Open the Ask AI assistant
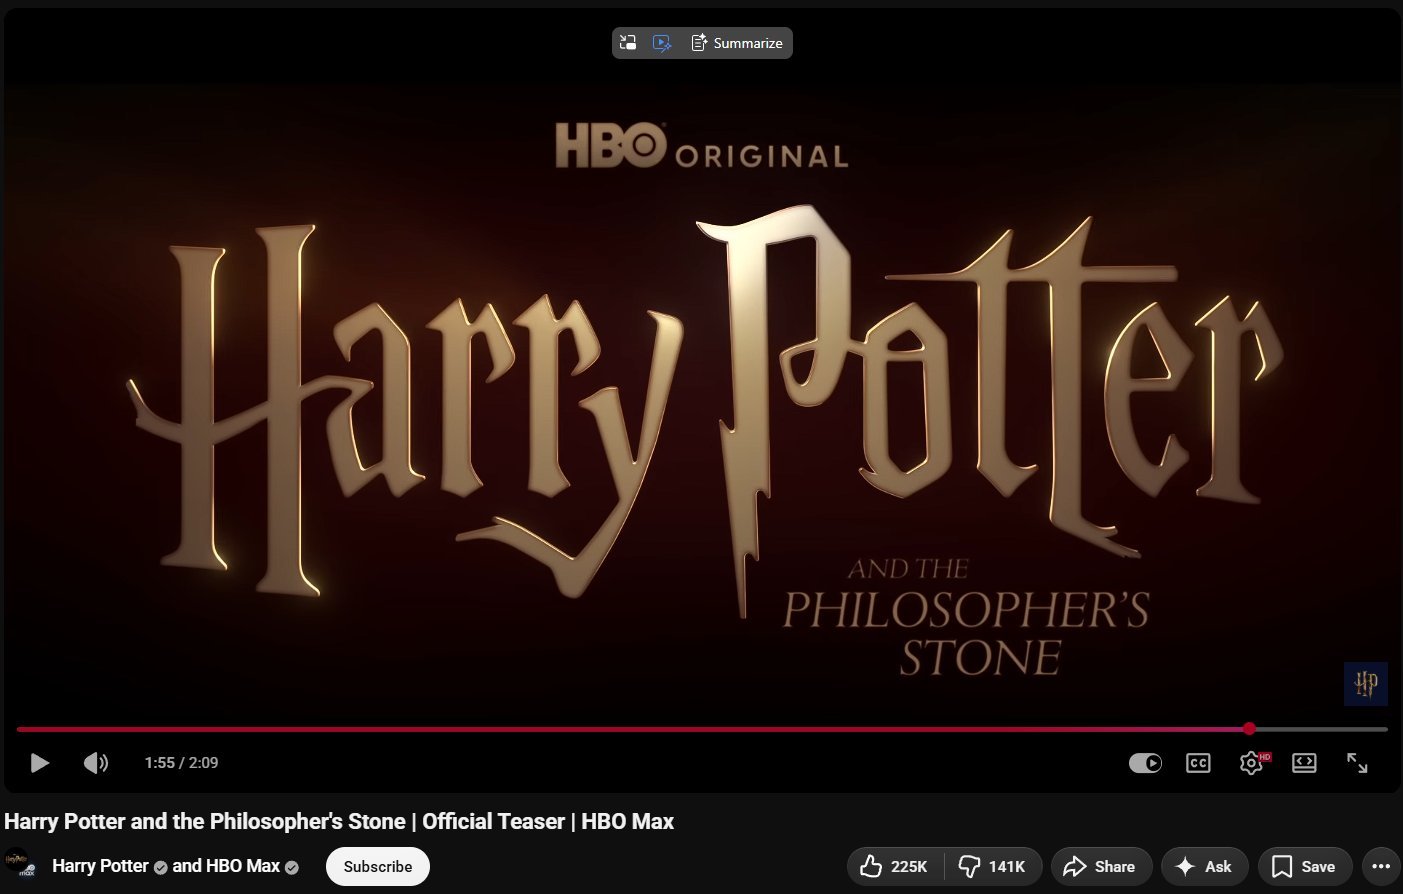Screen dimensions: 1403x894 pyautogui.click(x=1205, y=866)
